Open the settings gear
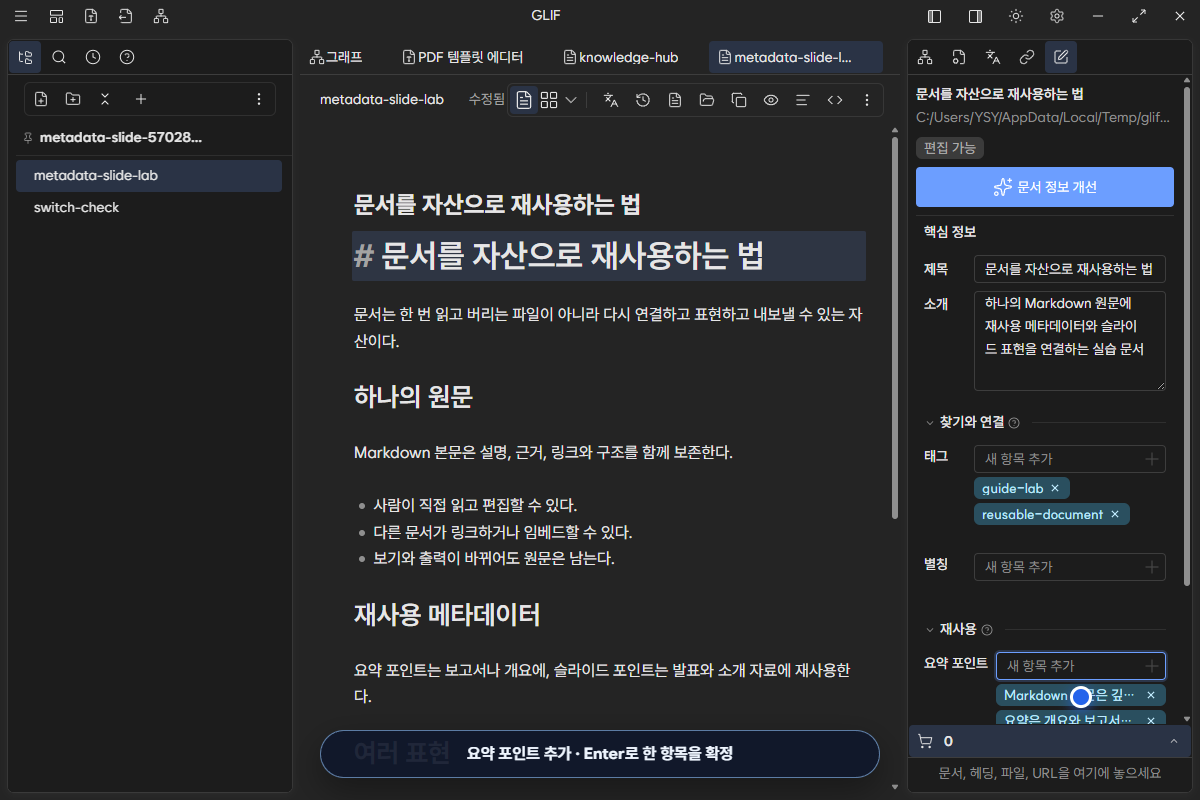 1057,16
